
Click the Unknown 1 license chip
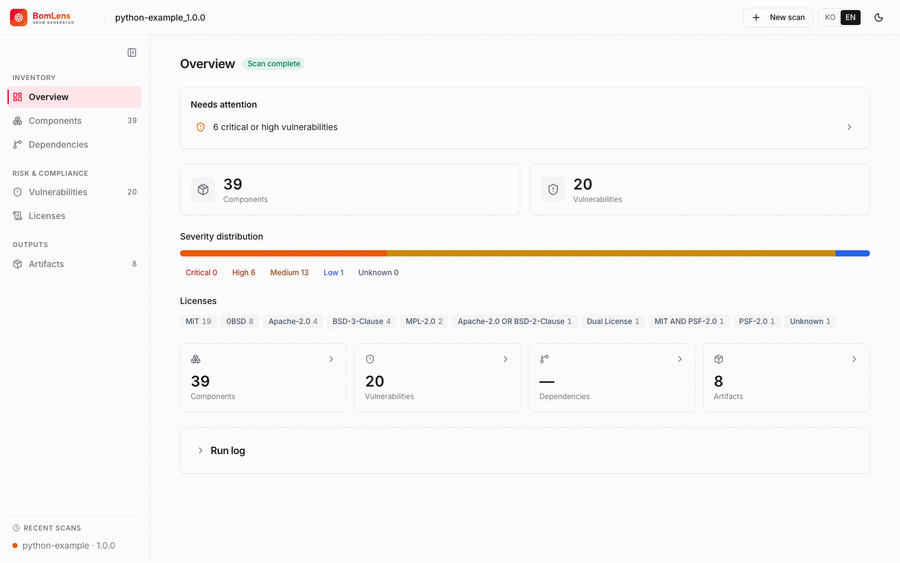click(x=810, y=321)
